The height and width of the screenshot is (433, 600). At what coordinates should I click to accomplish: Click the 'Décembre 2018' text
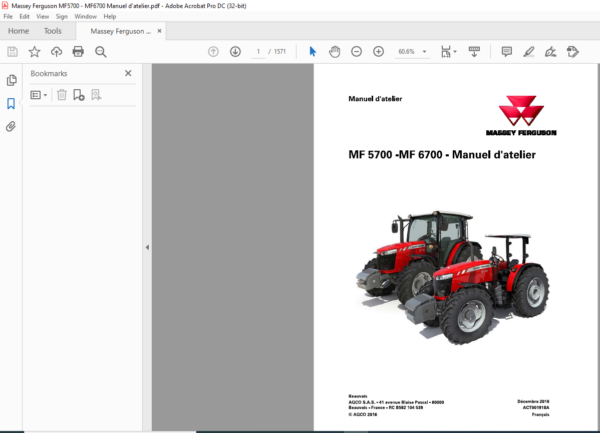point(533,401)
